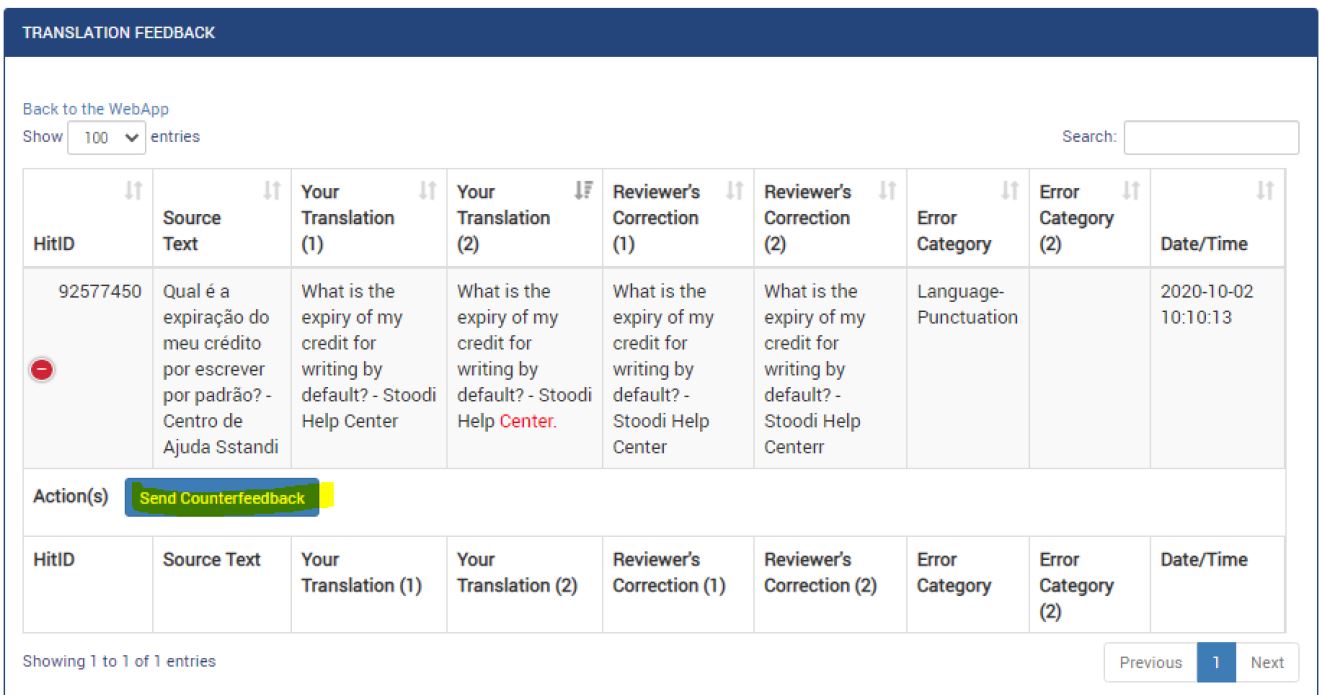Sort by Error Category column arrows
Screen dimensions: 1325x695
click(1010, 190)
